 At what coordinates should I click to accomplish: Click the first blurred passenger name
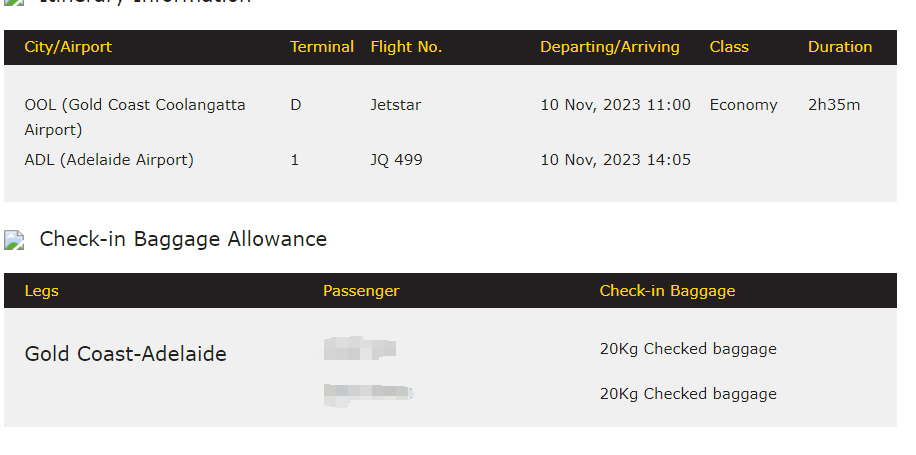click(x=360, y=349)
